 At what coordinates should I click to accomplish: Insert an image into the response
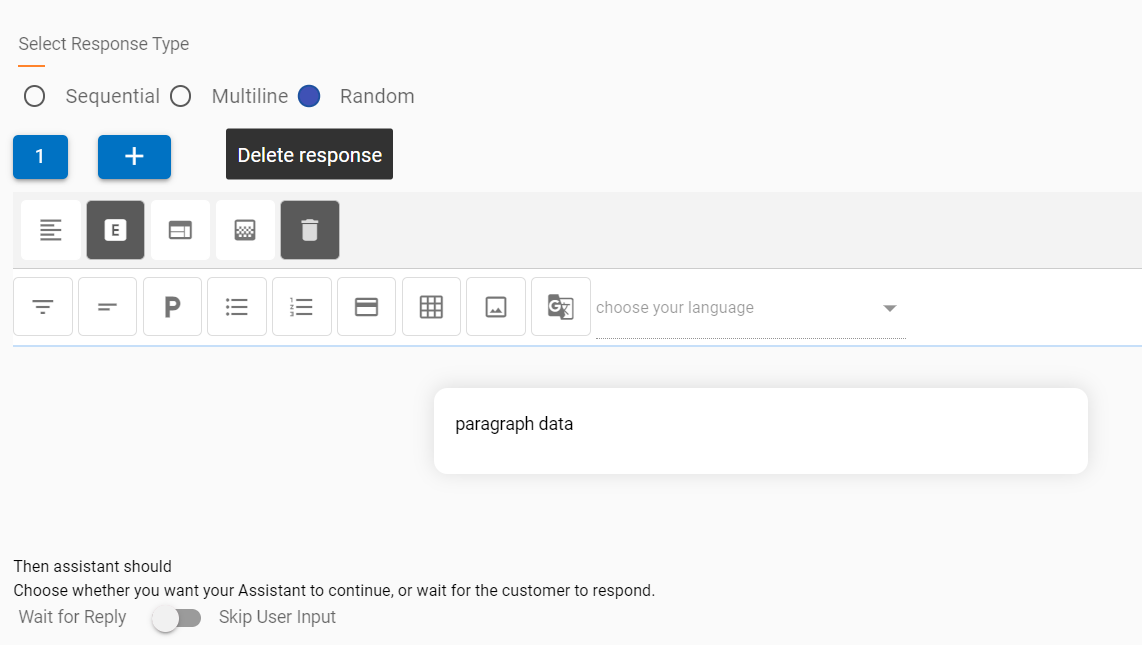[495, 306]
